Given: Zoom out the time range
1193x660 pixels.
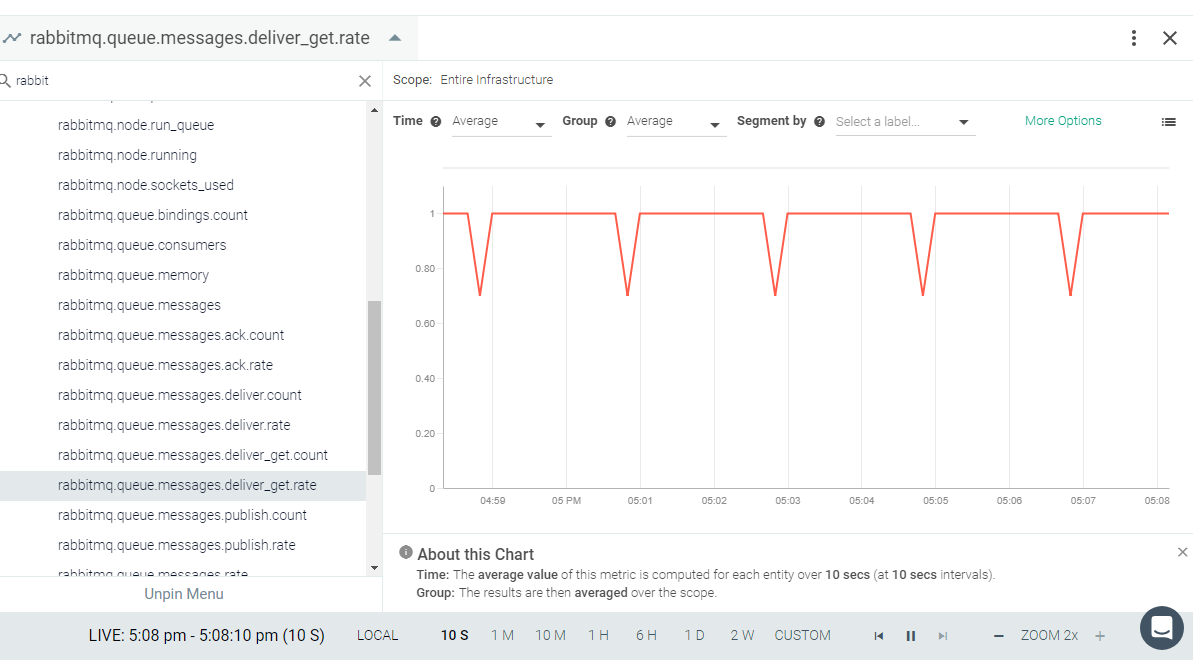Looking at the screenshot, I should (x=999, y=636).
